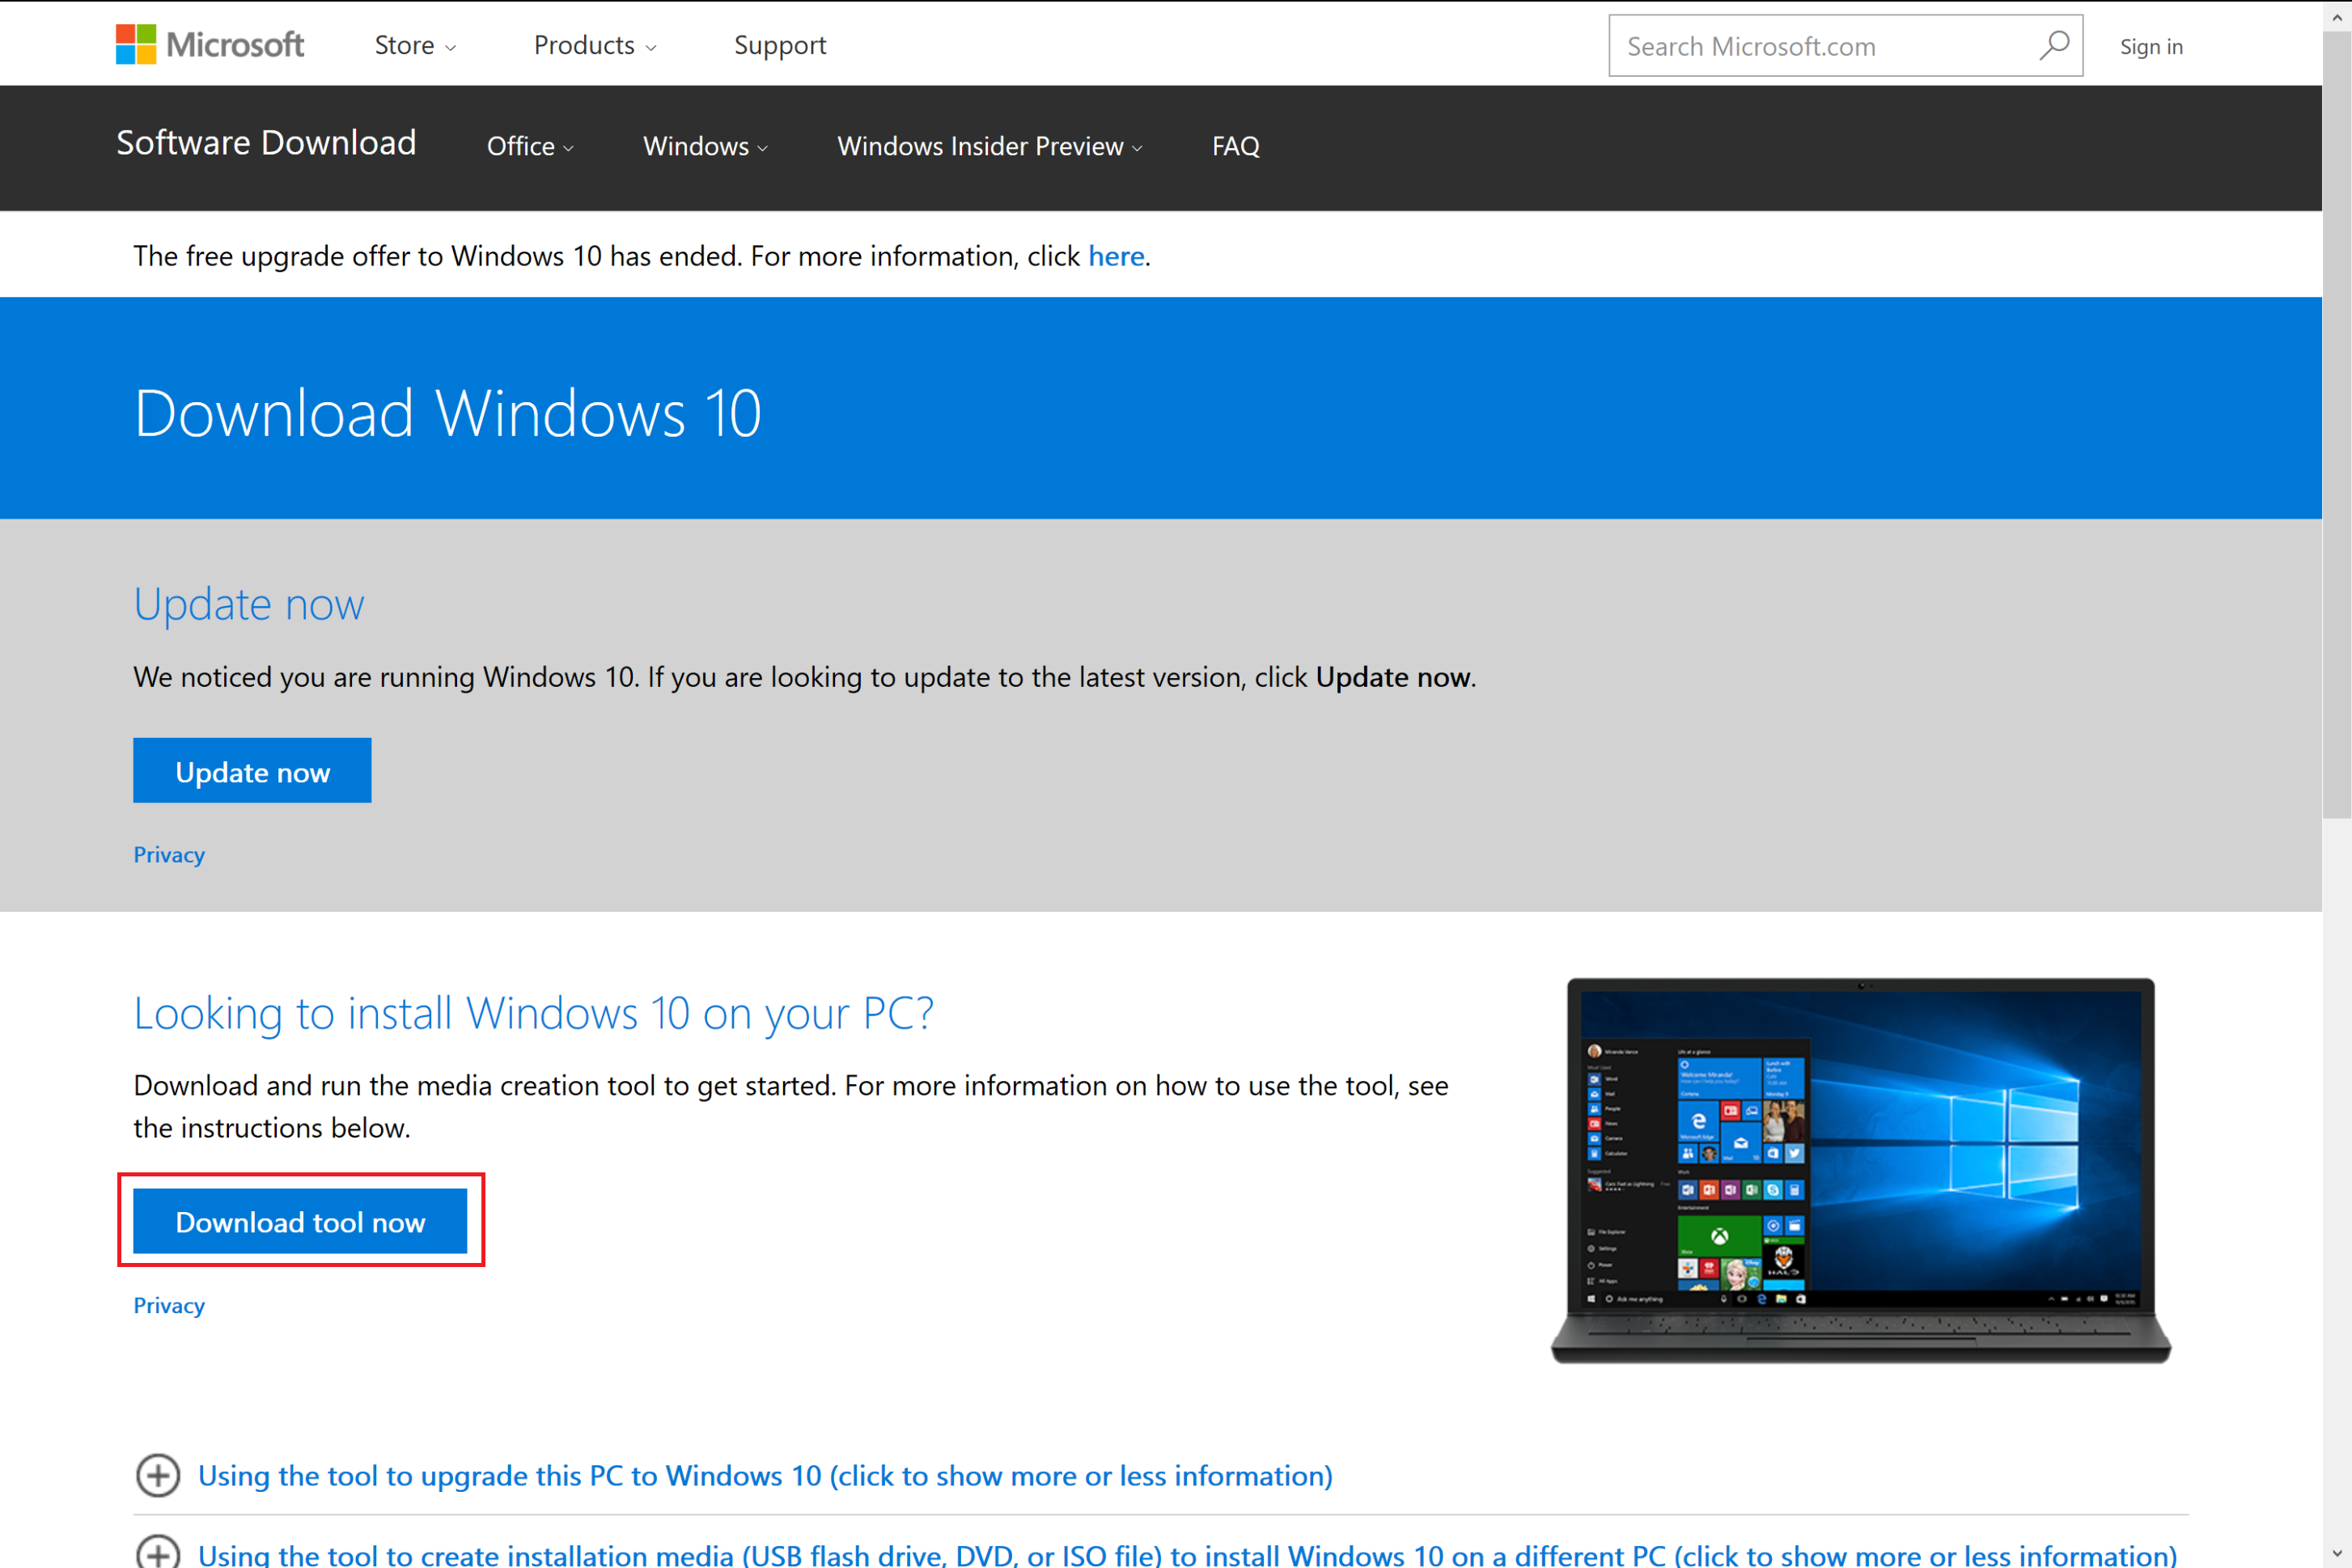This screenshot has width=2352, height=1568.
Task: Expand 'Using the tool to upgrade this PC'
Action: pos(765,1475)
